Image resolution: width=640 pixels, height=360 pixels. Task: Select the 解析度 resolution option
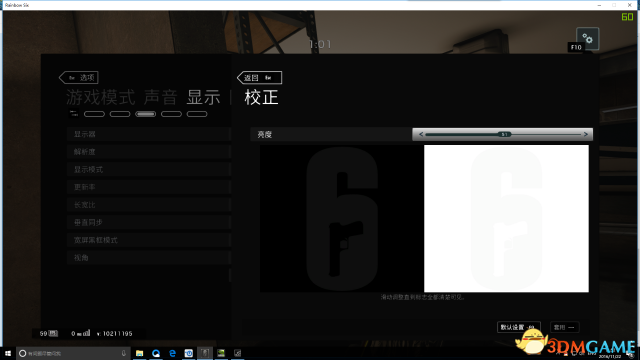(149, 152)
